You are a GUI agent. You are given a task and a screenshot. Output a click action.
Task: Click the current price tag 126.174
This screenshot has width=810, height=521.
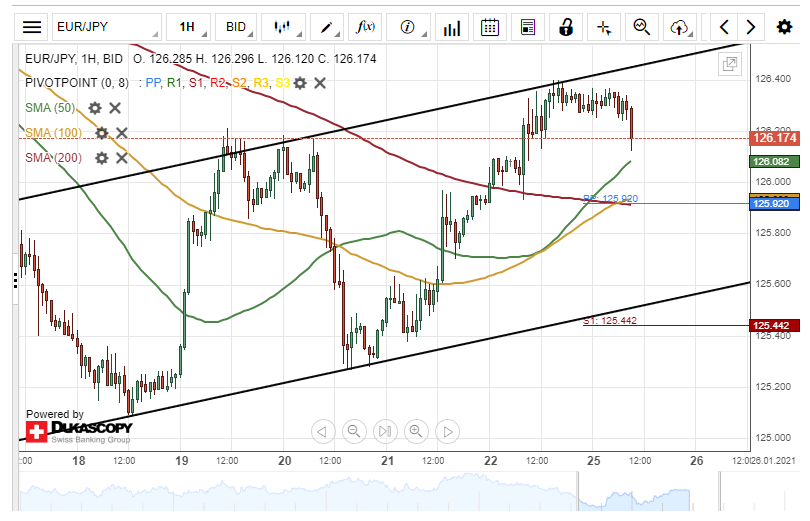click(x=774, y=138)
